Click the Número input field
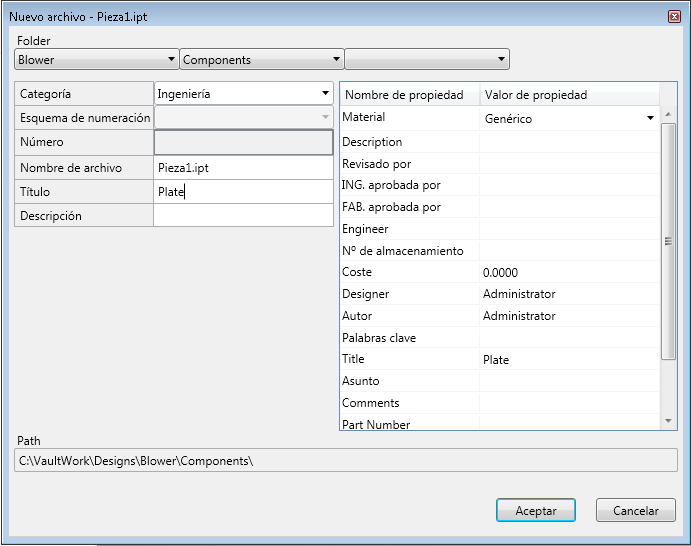Screen dimensions: 691x546 tap(243, 142)
